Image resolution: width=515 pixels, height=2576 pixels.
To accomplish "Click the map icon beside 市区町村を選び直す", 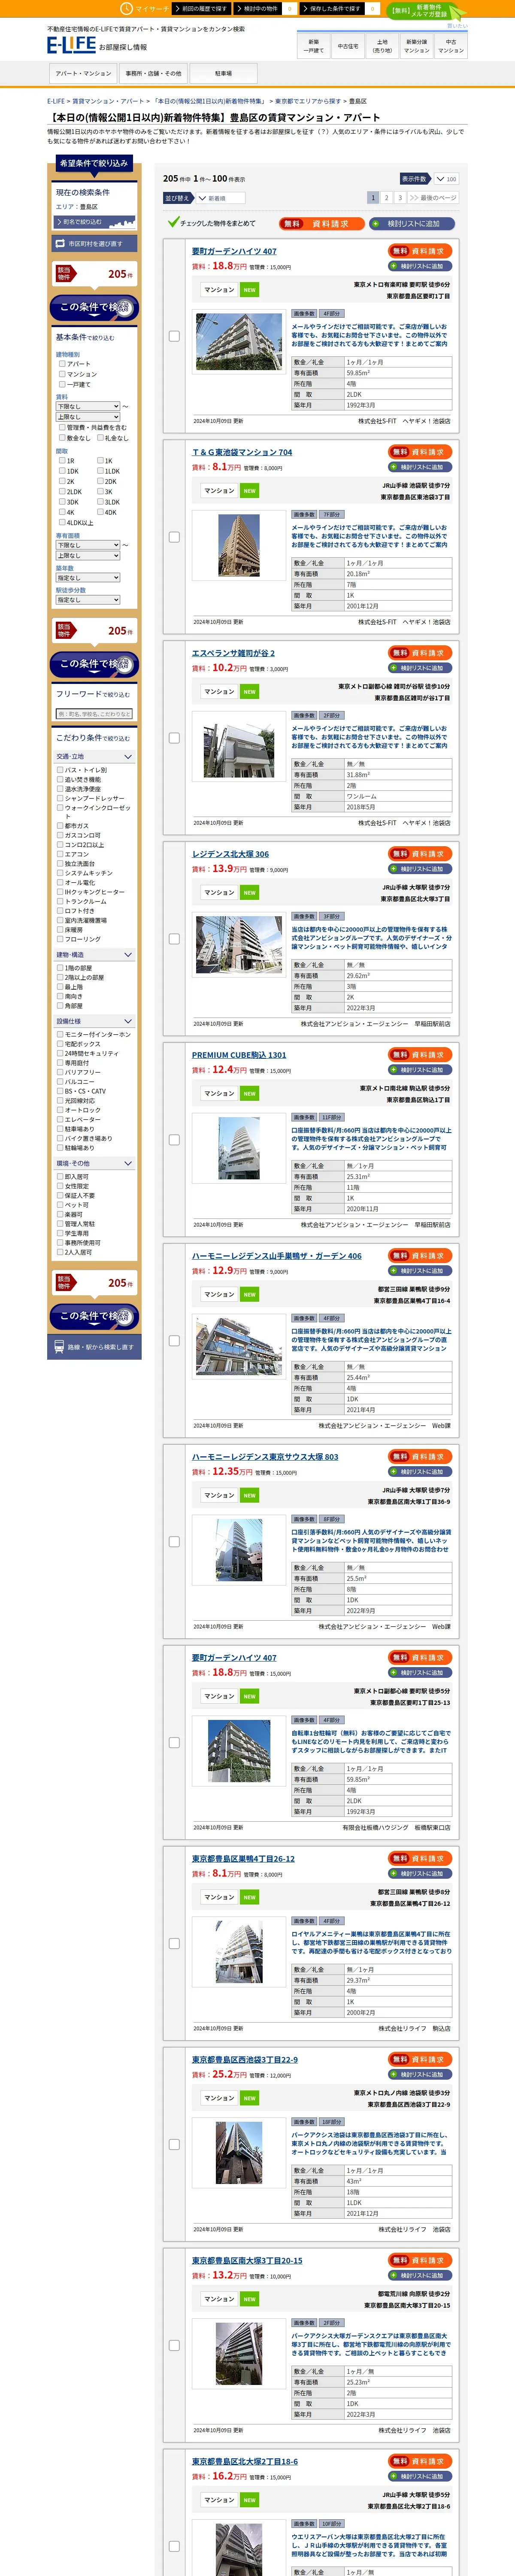I will pyautogui.click(x=60, y=243).
